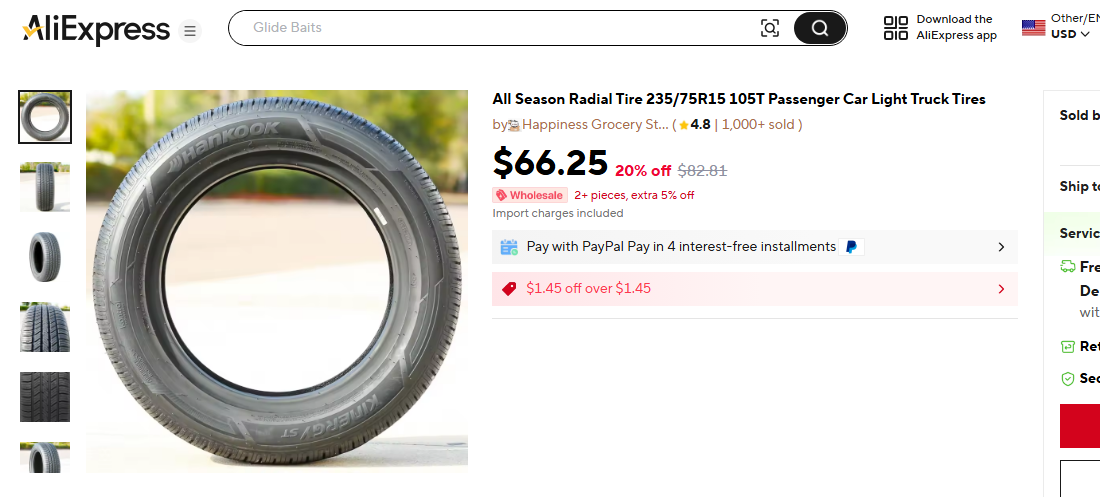Click the Wholesale badge
The height and width of the screenshot is (497, 1100).
530,195
